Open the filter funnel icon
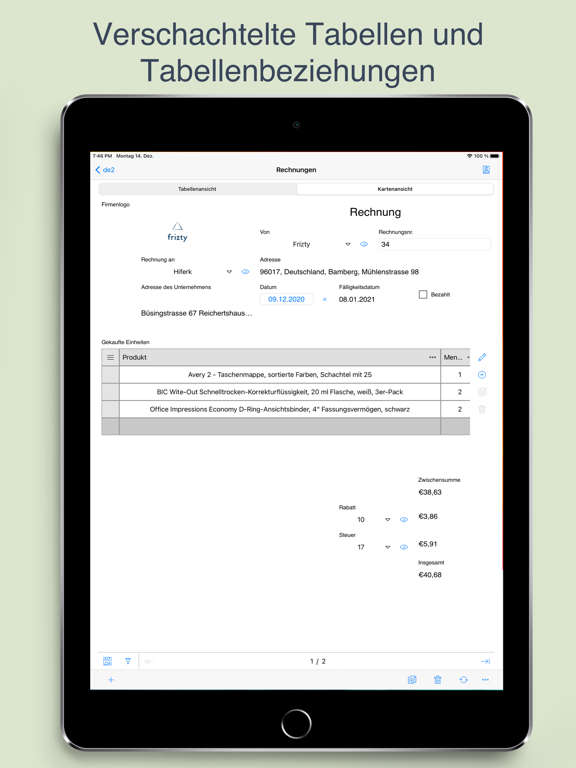The width and height of the screenshot is (576, 768). (128, 661)
